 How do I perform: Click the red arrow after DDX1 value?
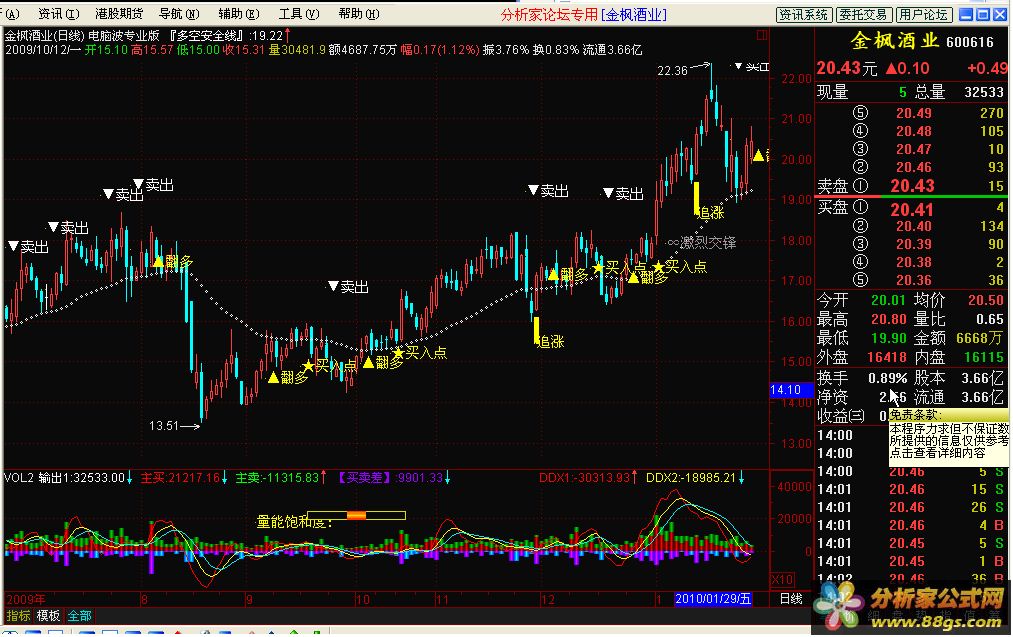click(x=634, y=477)
